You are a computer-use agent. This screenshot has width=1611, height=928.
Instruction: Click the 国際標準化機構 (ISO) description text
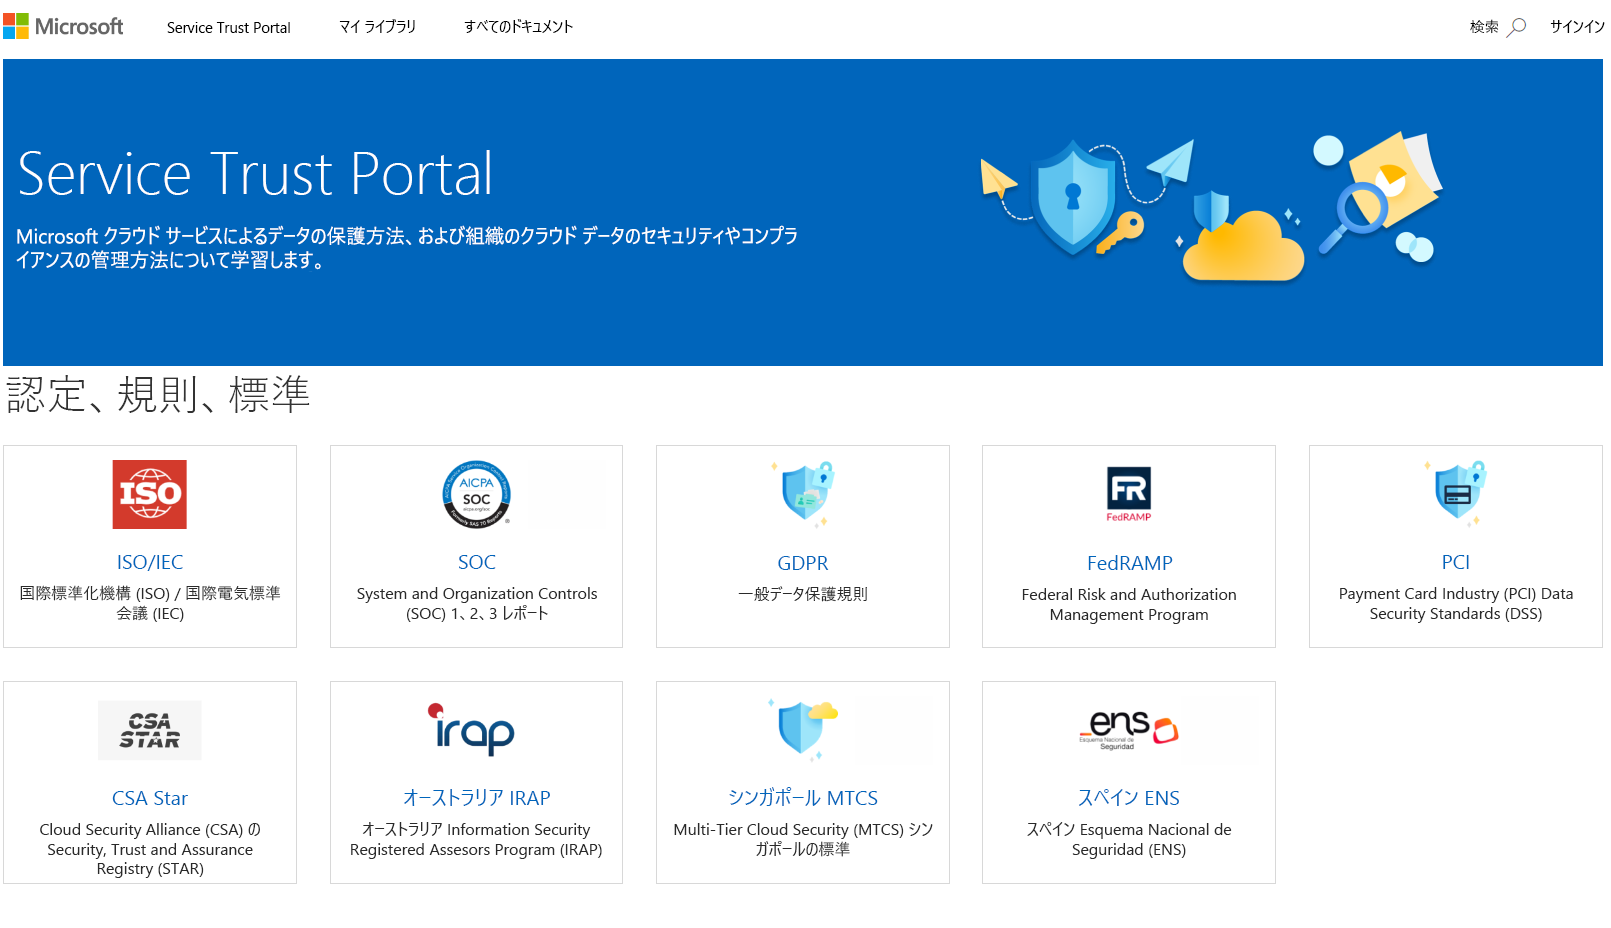click(150, 603)
